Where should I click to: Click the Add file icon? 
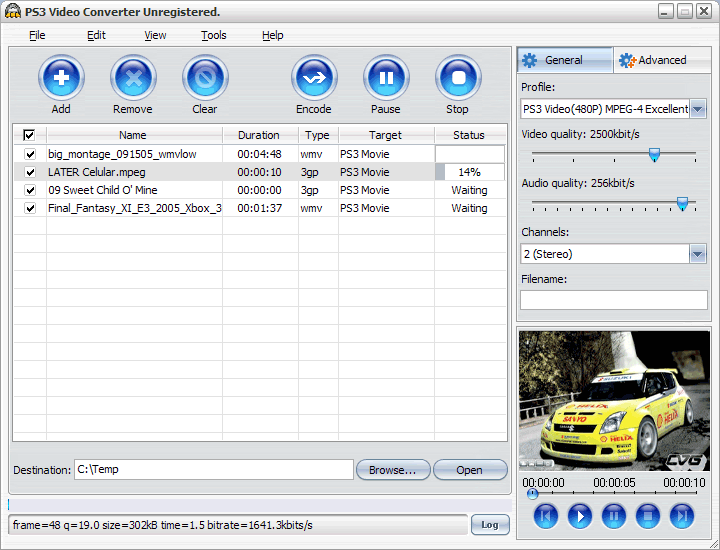pyautogui.click(x=61, y=78)
